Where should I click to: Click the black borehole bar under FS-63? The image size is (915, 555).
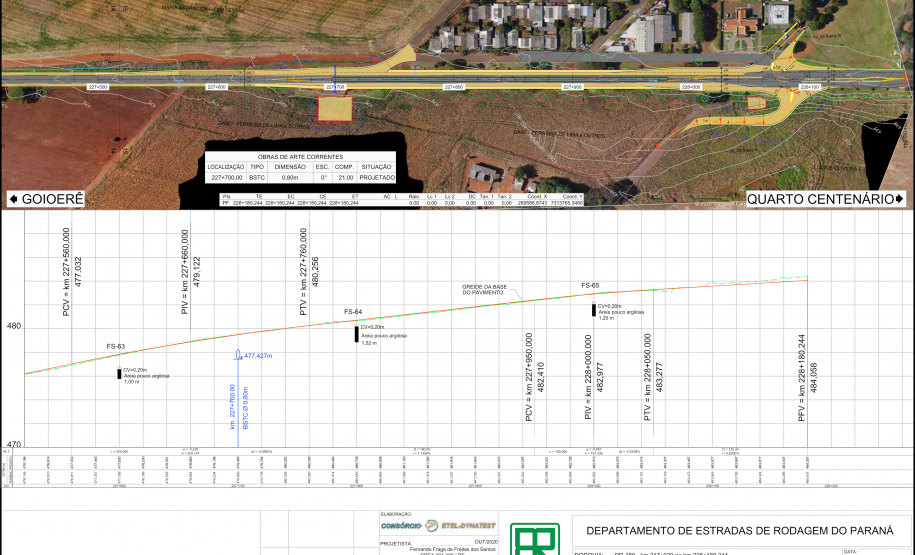click(x=120, y=374)
